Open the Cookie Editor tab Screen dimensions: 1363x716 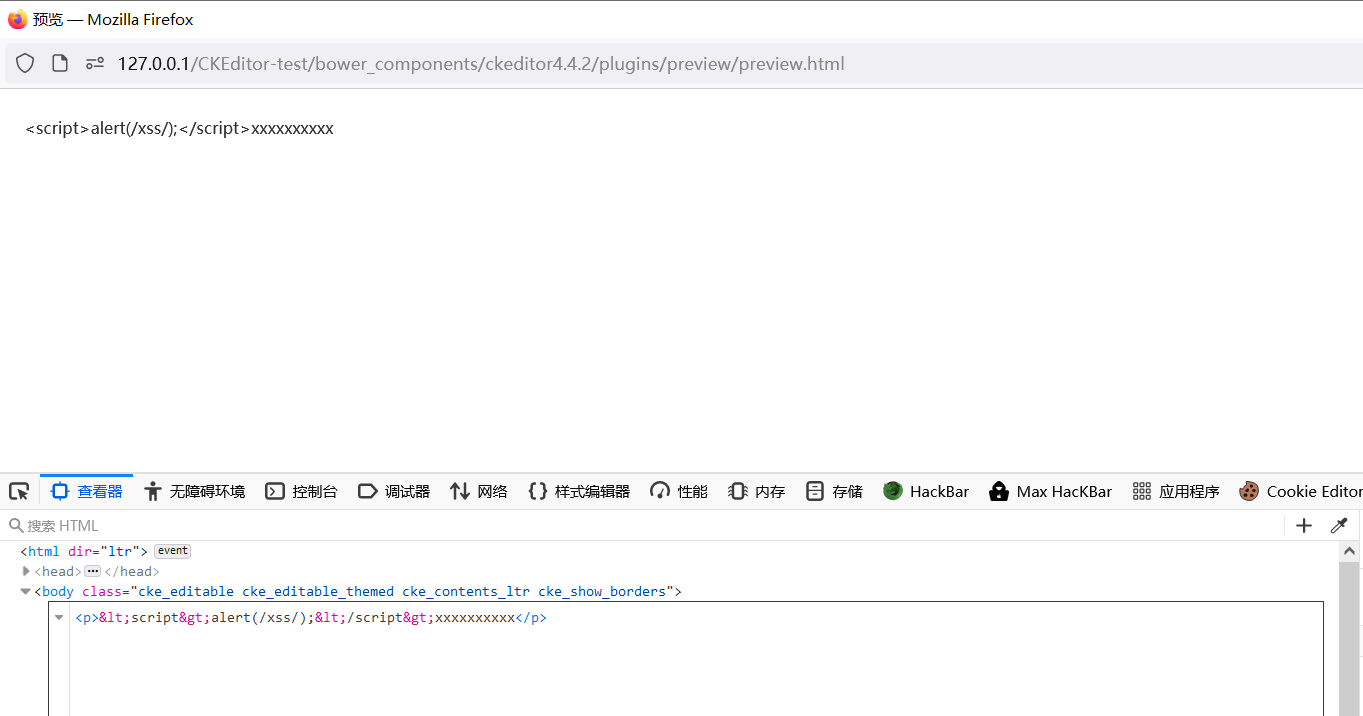pyautogui.click(x=1300, y=491)
